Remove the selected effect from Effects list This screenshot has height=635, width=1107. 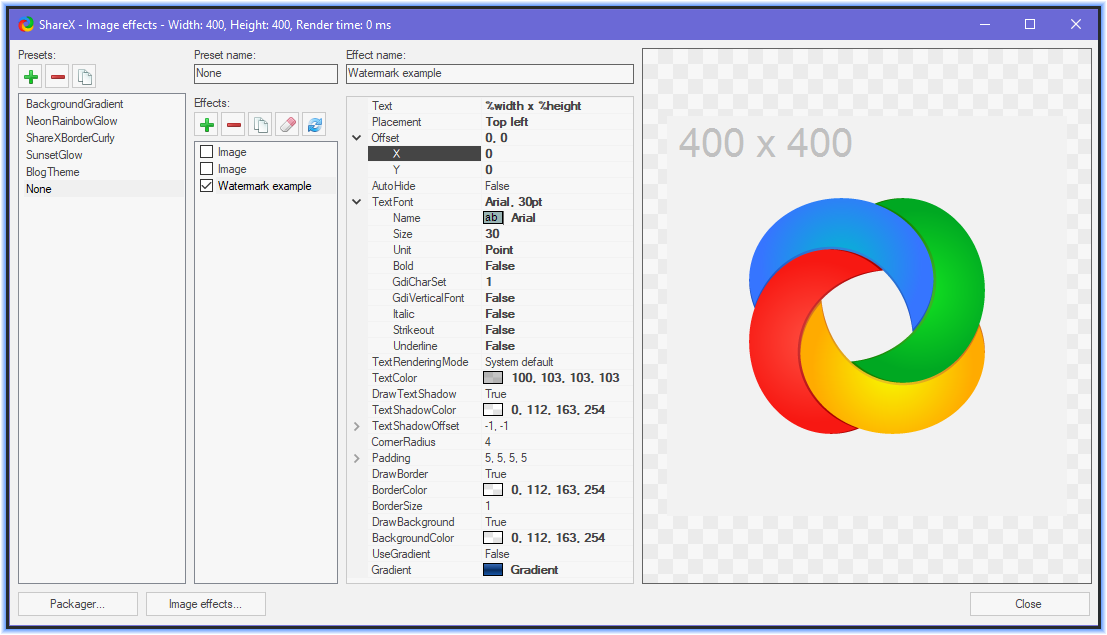pyautogui.click(x=233, y=125)
